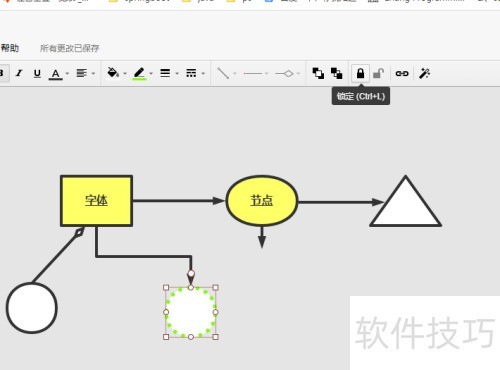Expand the line width dropdown arrow
500x370 pixels.
click(177, 74)
